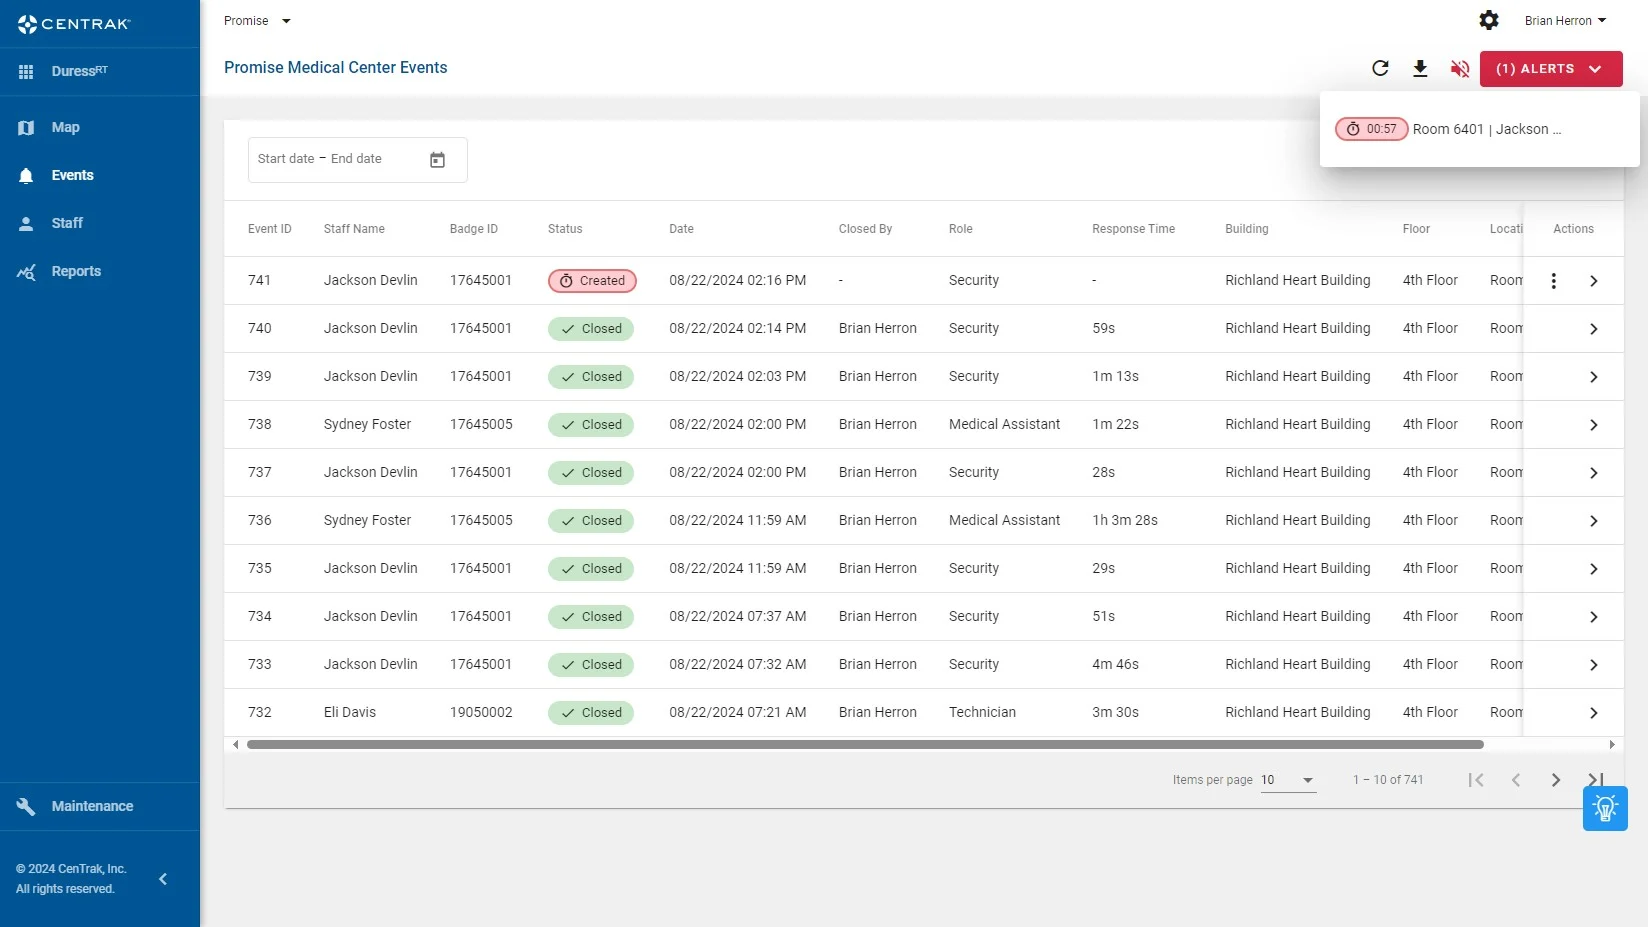Click the horizontal table scrollbar

click(x=865, y=744)
